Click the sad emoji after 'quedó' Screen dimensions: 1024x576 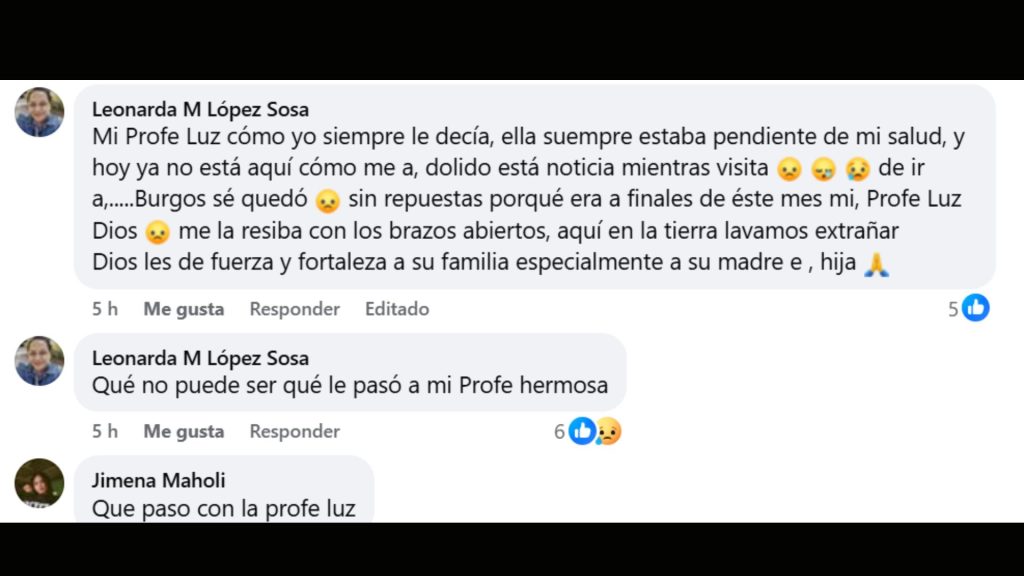pyautogui.click(x=330, y=198)
